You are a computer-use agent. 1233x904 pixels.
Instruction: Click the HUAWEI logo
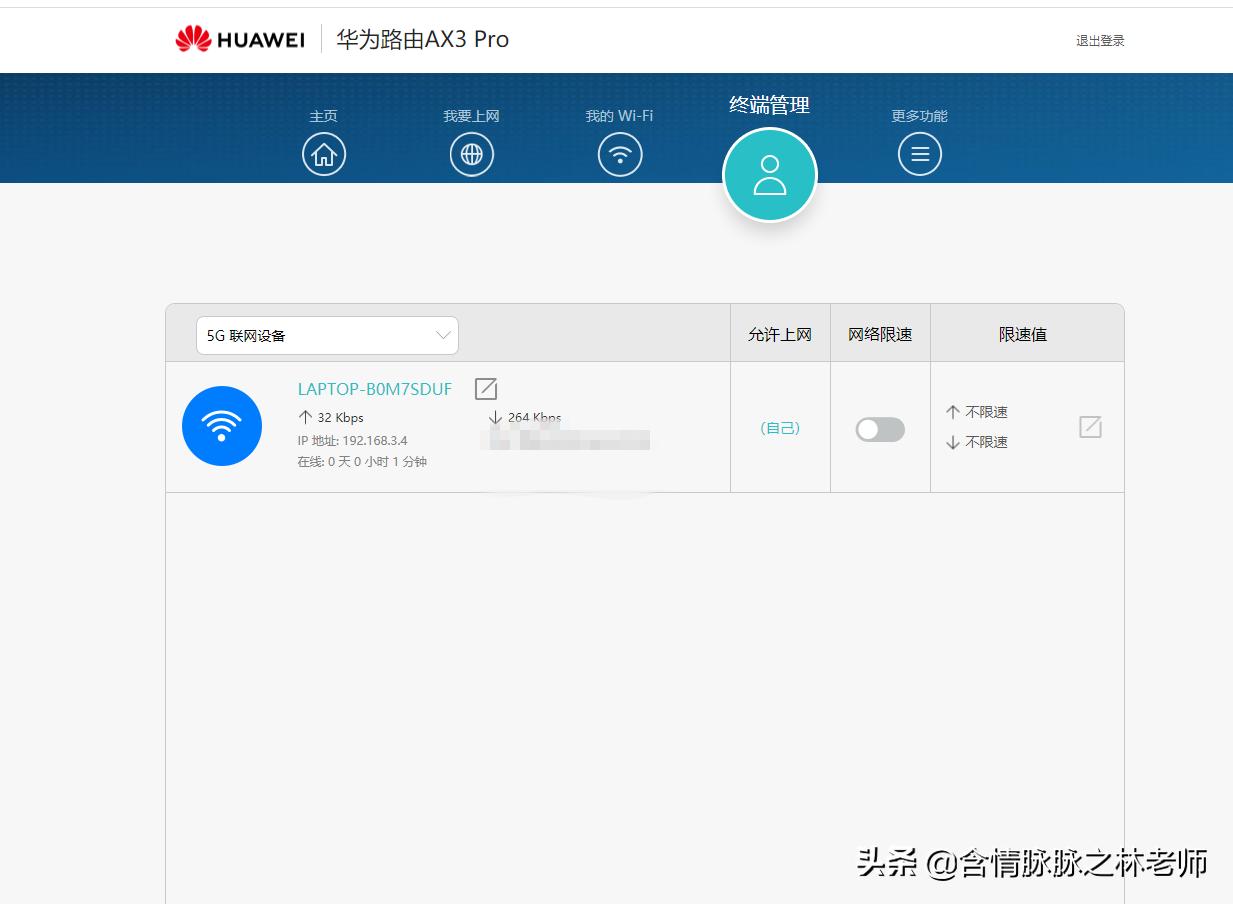pyautogui.click(x=240, y=39)
